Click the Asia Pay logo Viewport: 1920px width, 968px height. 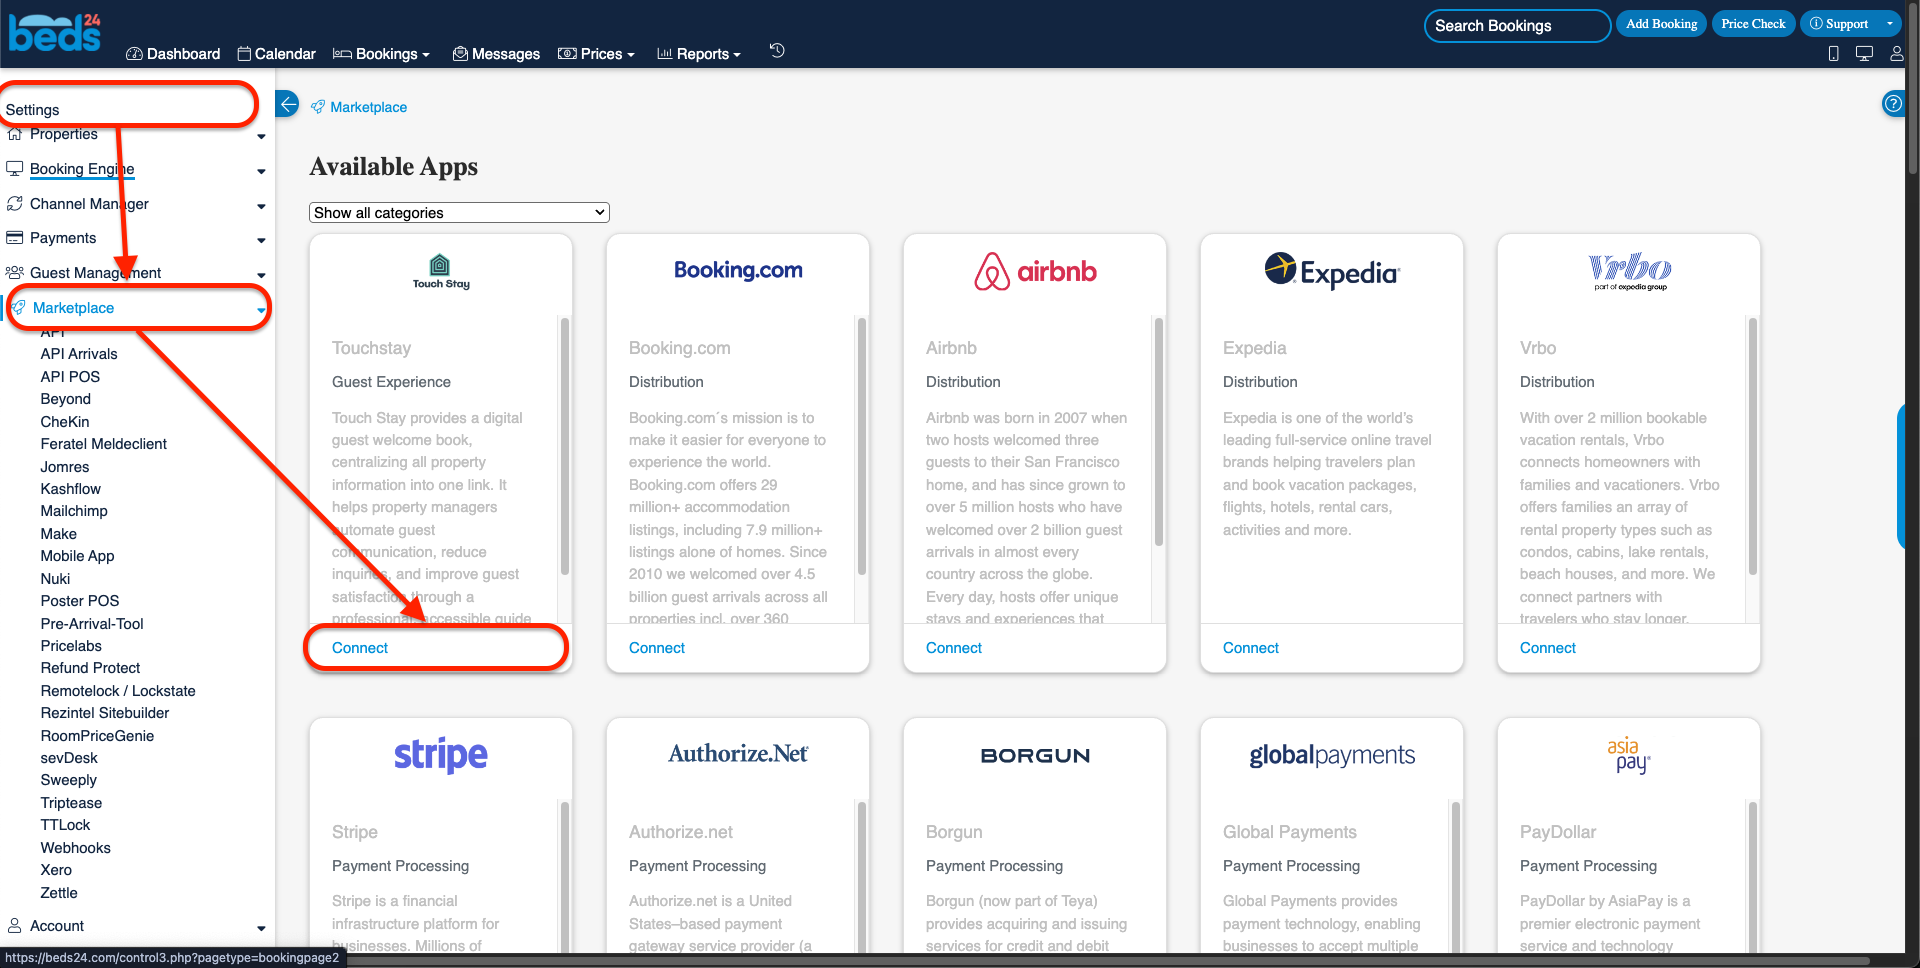pyautogui.click(x=1629, y=755)
